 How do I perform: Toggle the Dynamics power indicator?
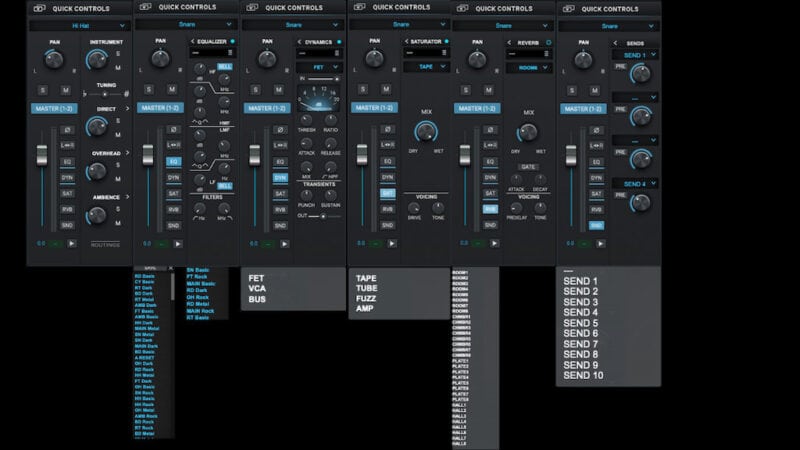(339, 42)
